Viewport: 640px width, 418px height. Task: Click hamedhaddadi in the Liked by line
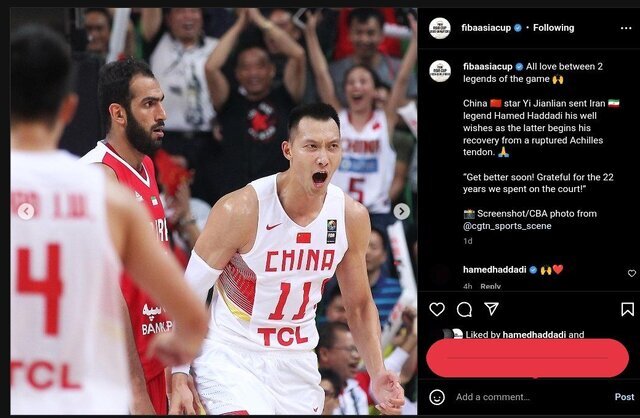click(534, 334)
